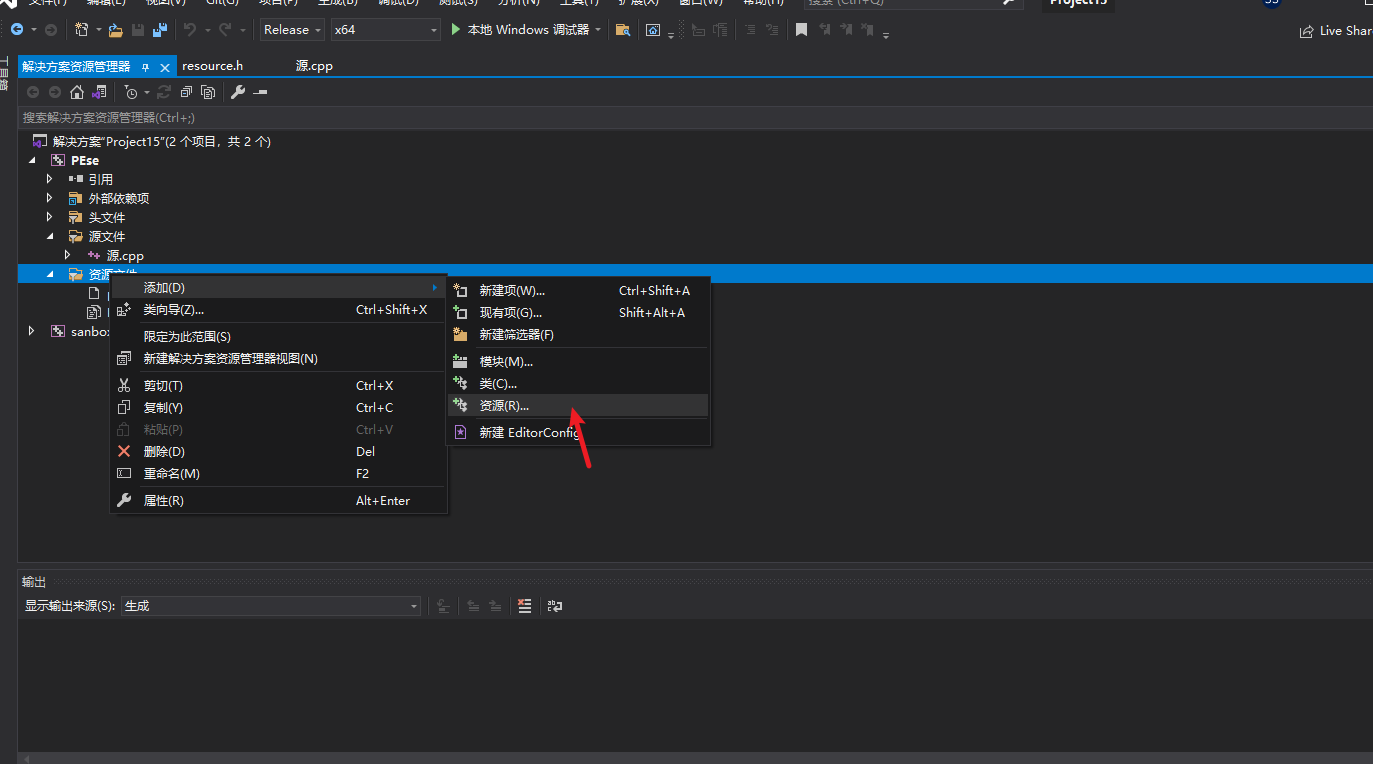
Task: Click 新建解决方案资源管理器视图(N) menu entry
Action: coord(278,359)
